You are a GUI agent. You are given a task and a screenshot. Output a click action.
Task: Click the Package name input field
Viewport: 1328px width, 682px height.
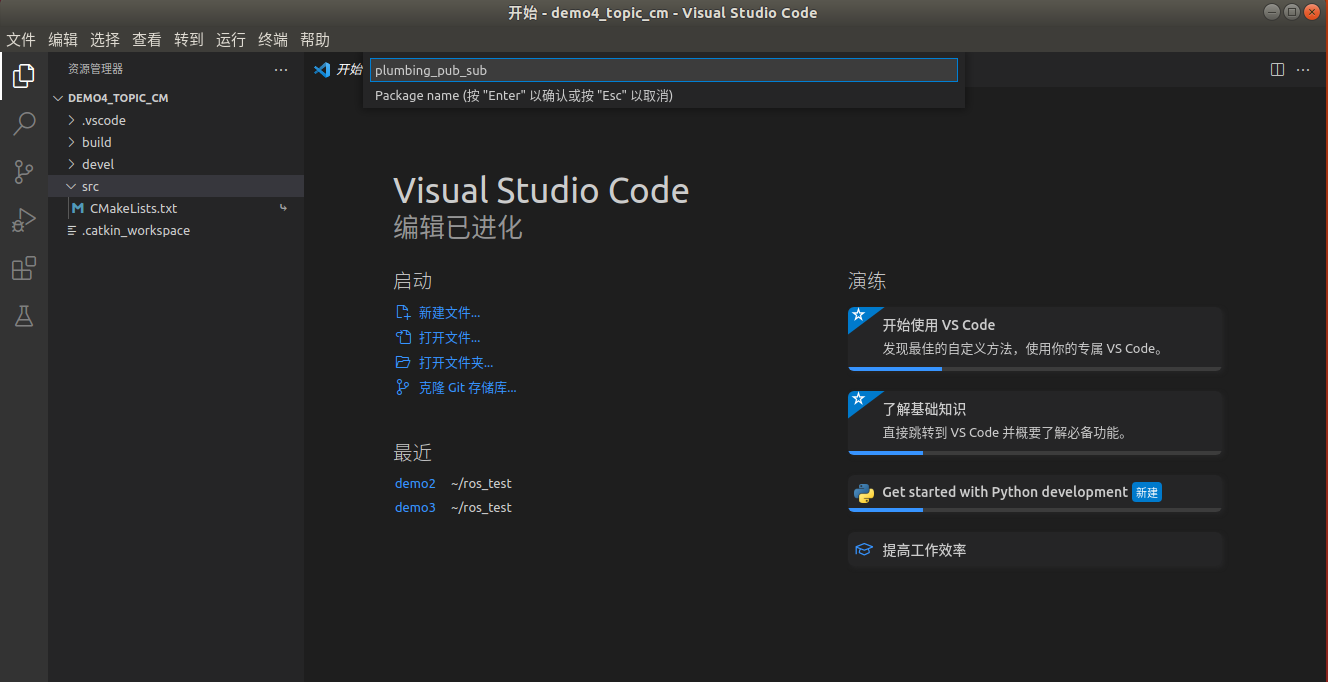pos(664,70)
